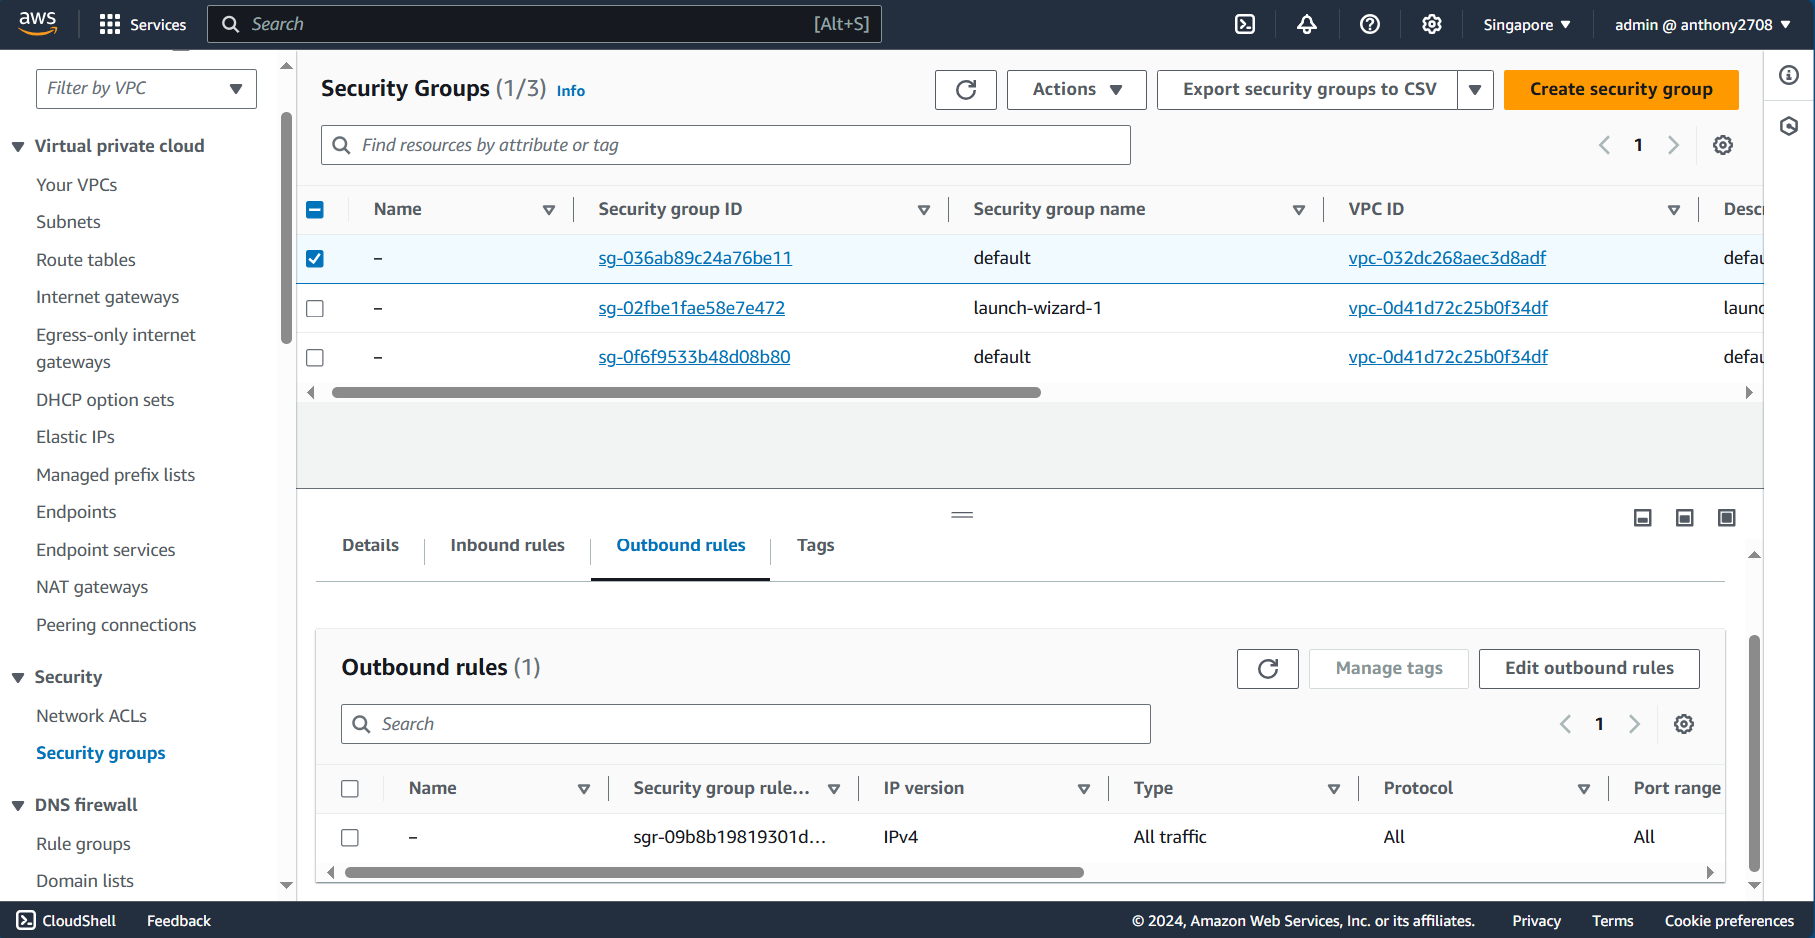
Task: Click the security groups table horizontal scrollbar
Action: 686,393
